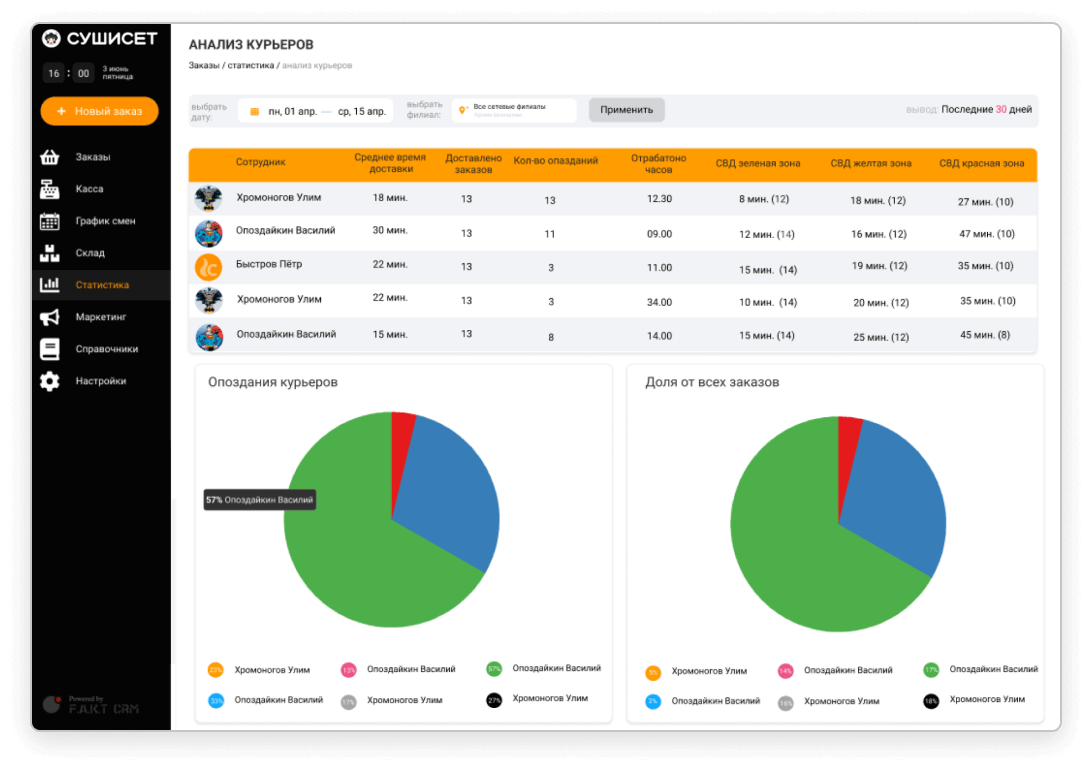Click orange legend dot in Опоздания курьеров chart
This screenshot has width=1092, height=770.
[216, 670]
